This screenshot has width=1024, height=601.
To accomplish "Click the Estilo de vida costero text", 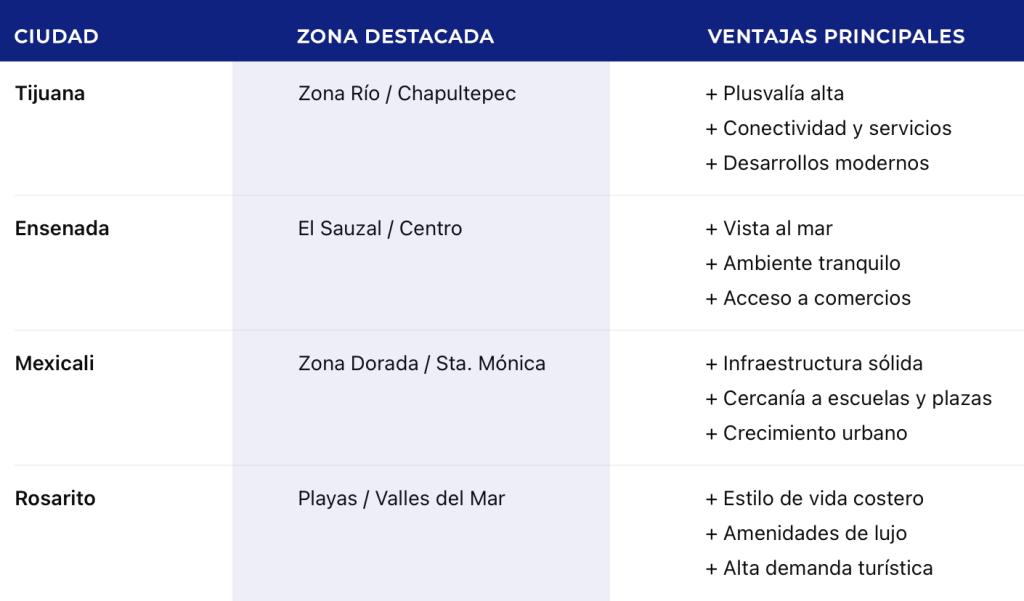I will click(815, 499).
